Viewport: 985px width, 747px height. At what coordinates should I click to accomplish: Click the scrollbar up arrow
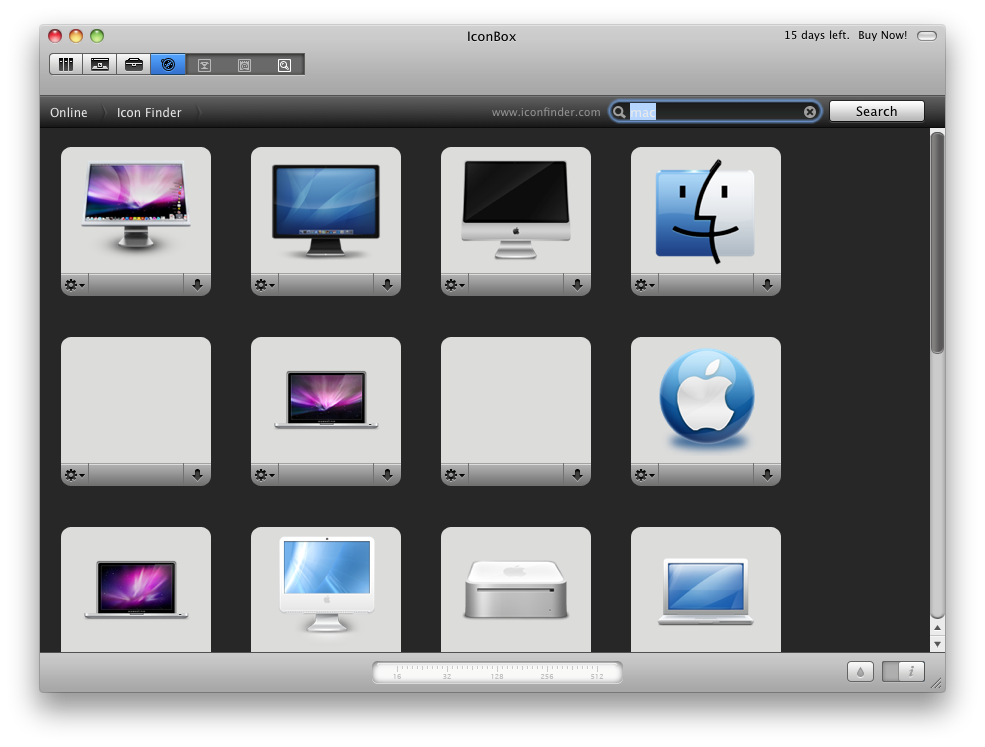pyautogui.click(x=937, y=628)
